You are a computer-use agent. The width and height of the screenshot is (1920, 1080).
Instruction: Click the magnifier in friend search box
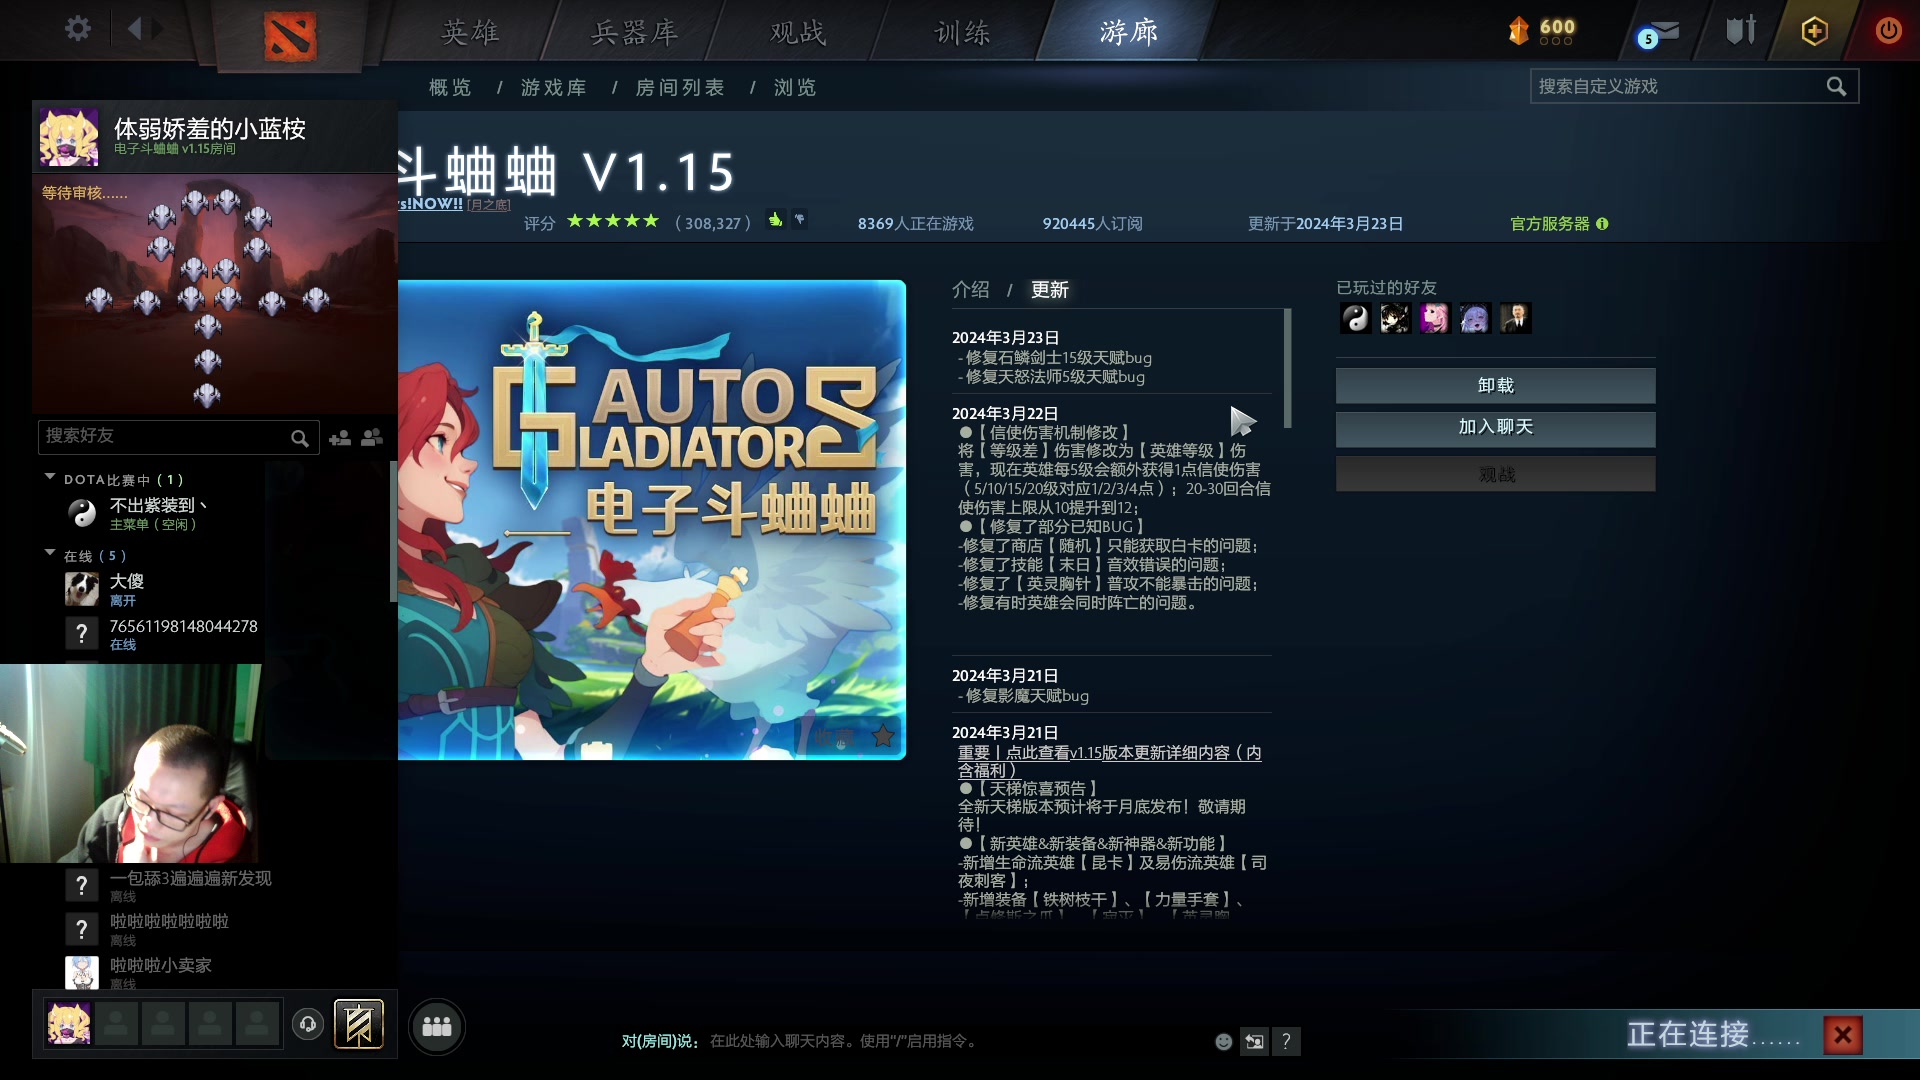[x=299, y=438]
